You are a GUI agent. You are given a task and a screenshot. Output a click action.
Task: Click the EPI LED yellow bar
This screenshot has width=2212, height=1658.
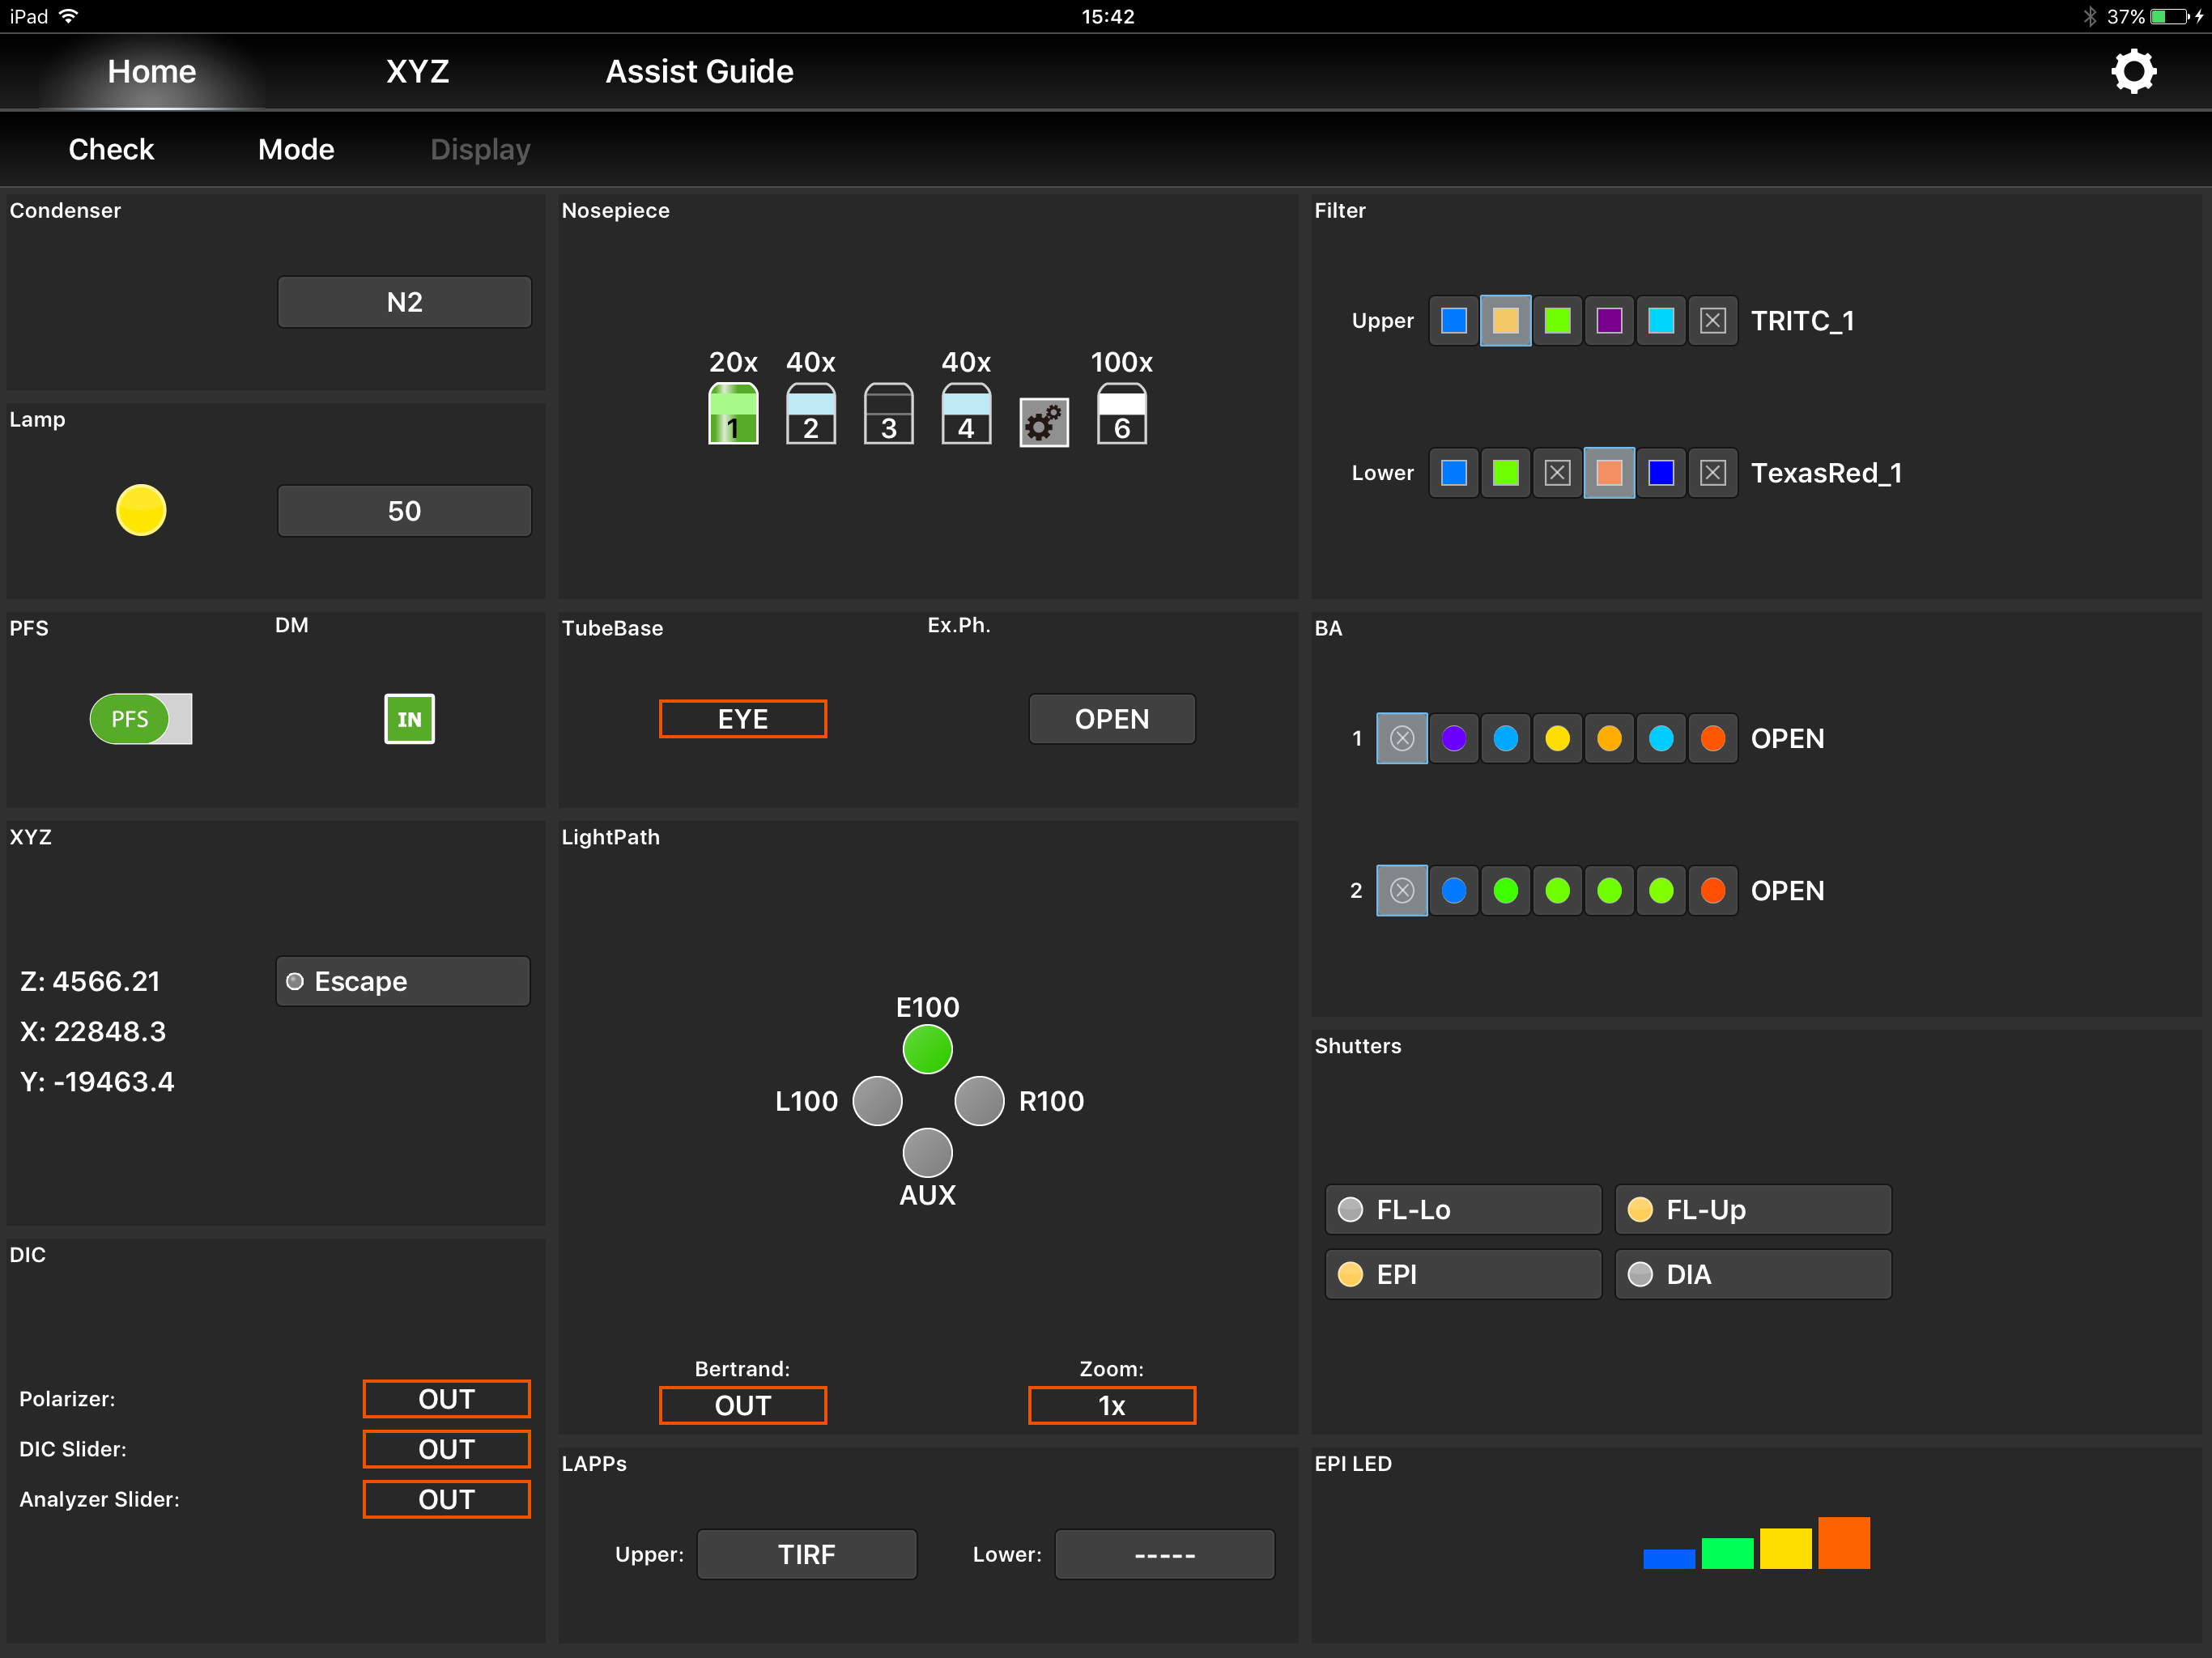click(x=1786, y=1549)
